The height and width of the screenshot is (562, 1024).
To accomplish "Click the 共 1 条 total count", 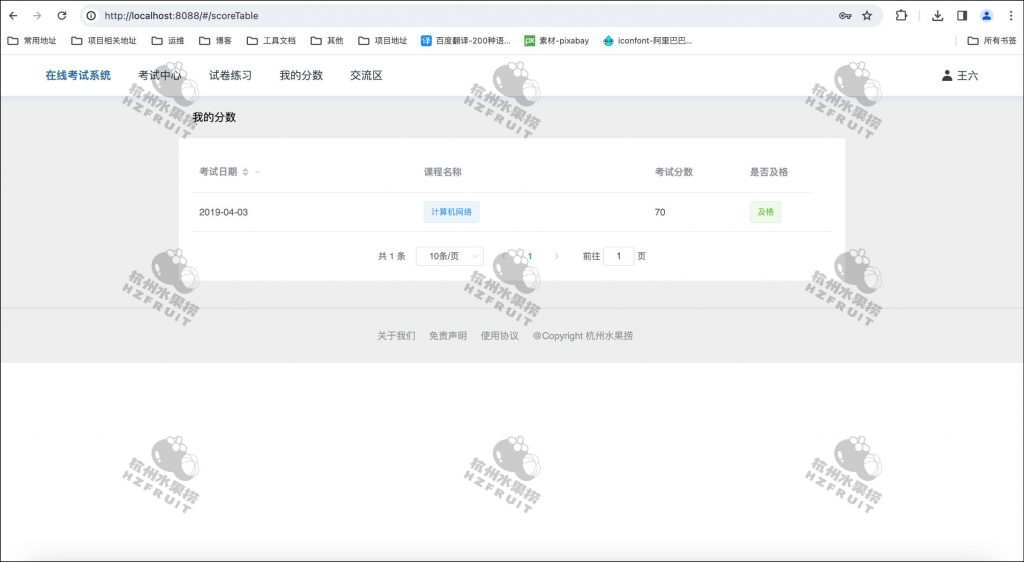I will (392, 257).
